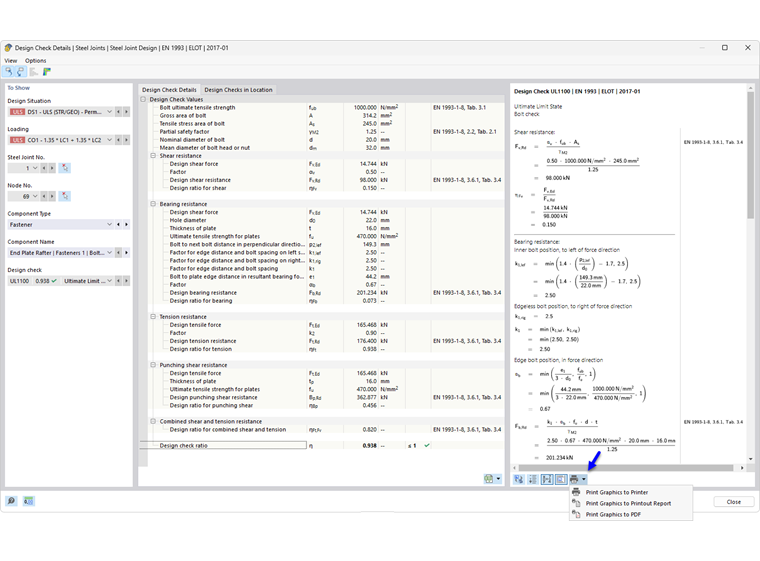Collapse the Tension resistance section

point(153,317)
